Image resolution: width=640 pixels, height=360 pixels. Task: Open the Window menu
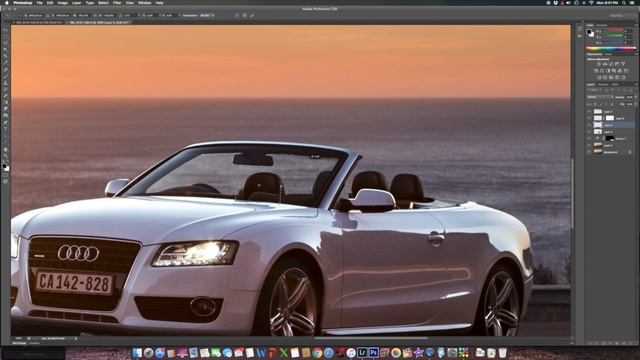144,3
